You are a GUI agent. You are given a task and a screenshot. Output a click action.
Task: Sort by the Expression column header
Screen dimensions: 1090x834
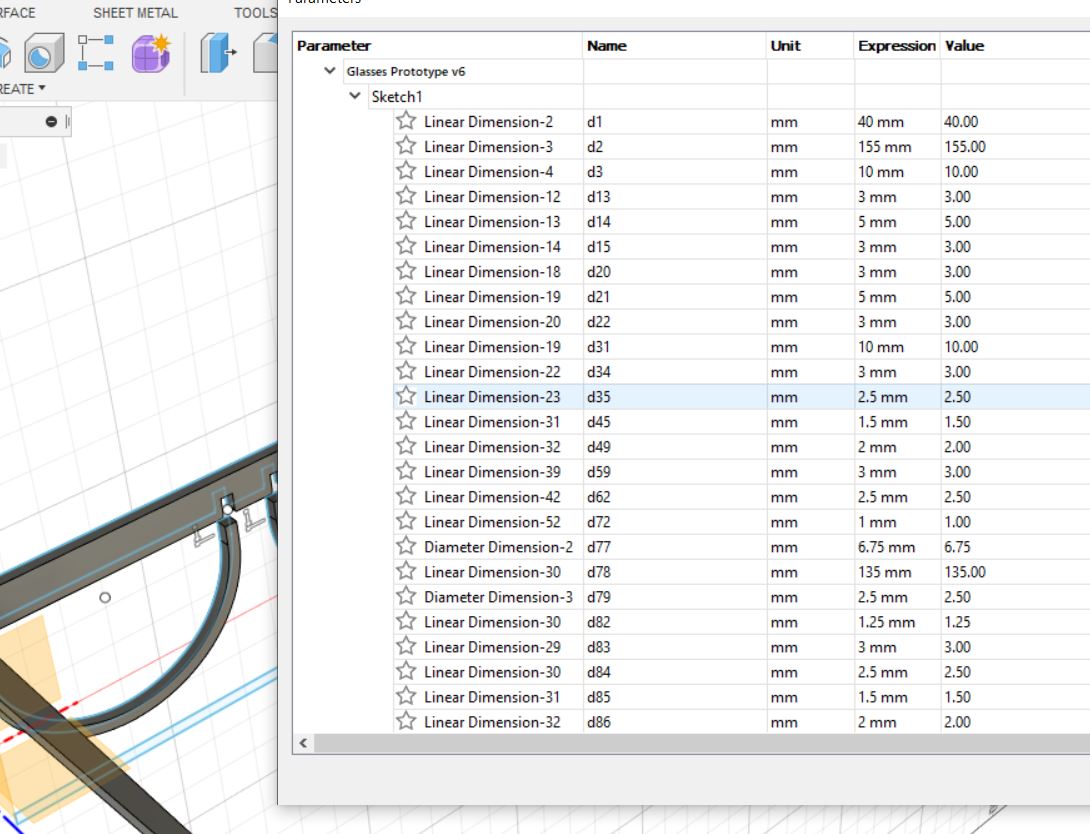(897, 46)
